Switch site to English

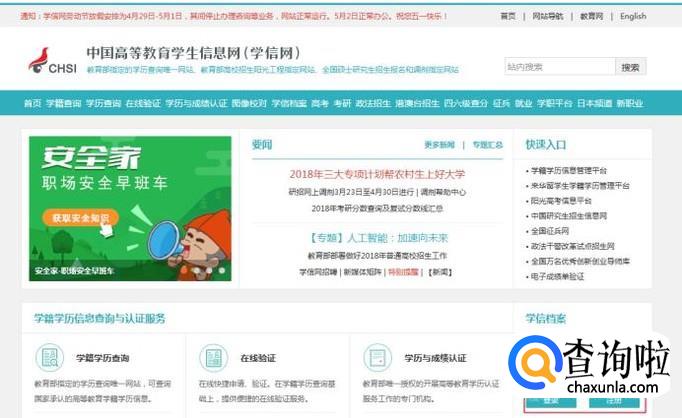[x=633, y=16]
